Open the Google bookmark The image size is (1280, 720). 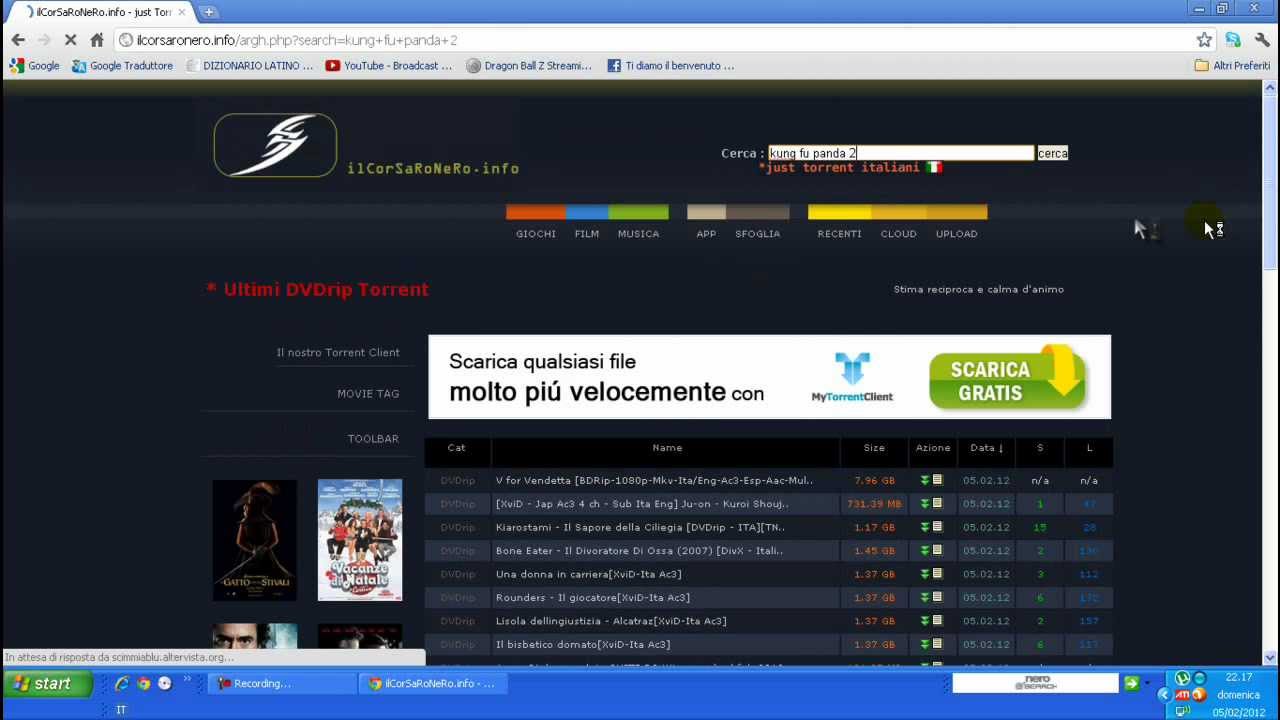click(34, 66)
